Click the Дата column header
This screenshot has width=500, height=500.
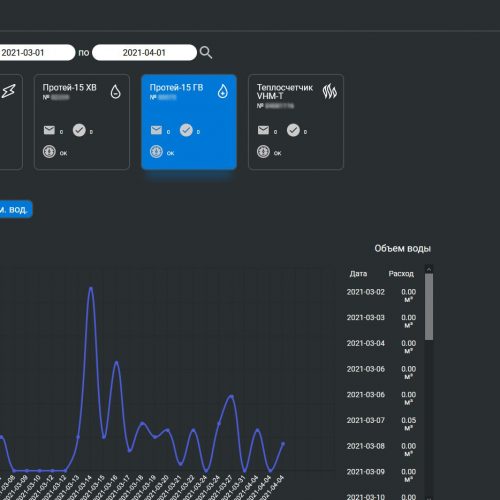358,274
